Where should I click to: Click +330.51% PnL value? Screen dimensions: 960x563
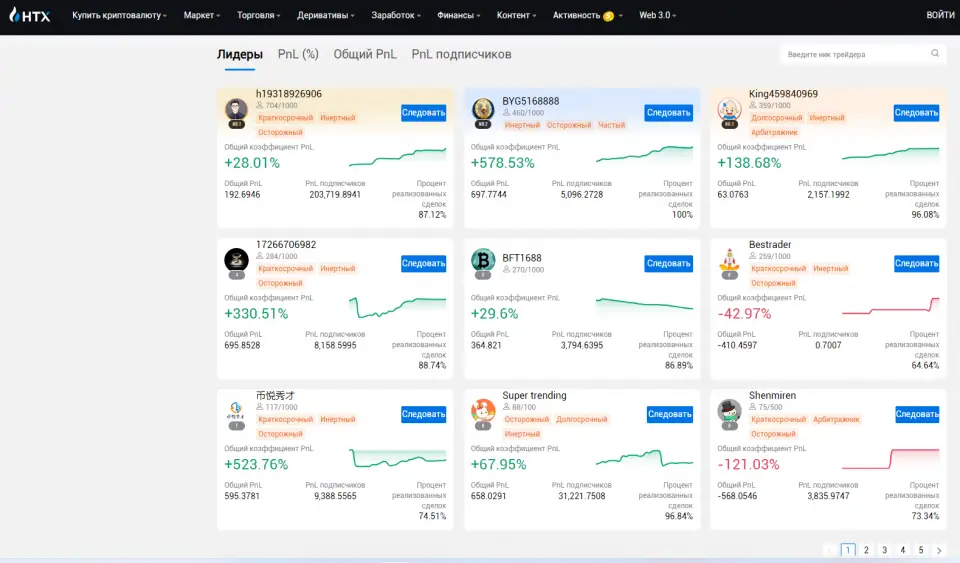pyautogui.click(x=256, y=313)
